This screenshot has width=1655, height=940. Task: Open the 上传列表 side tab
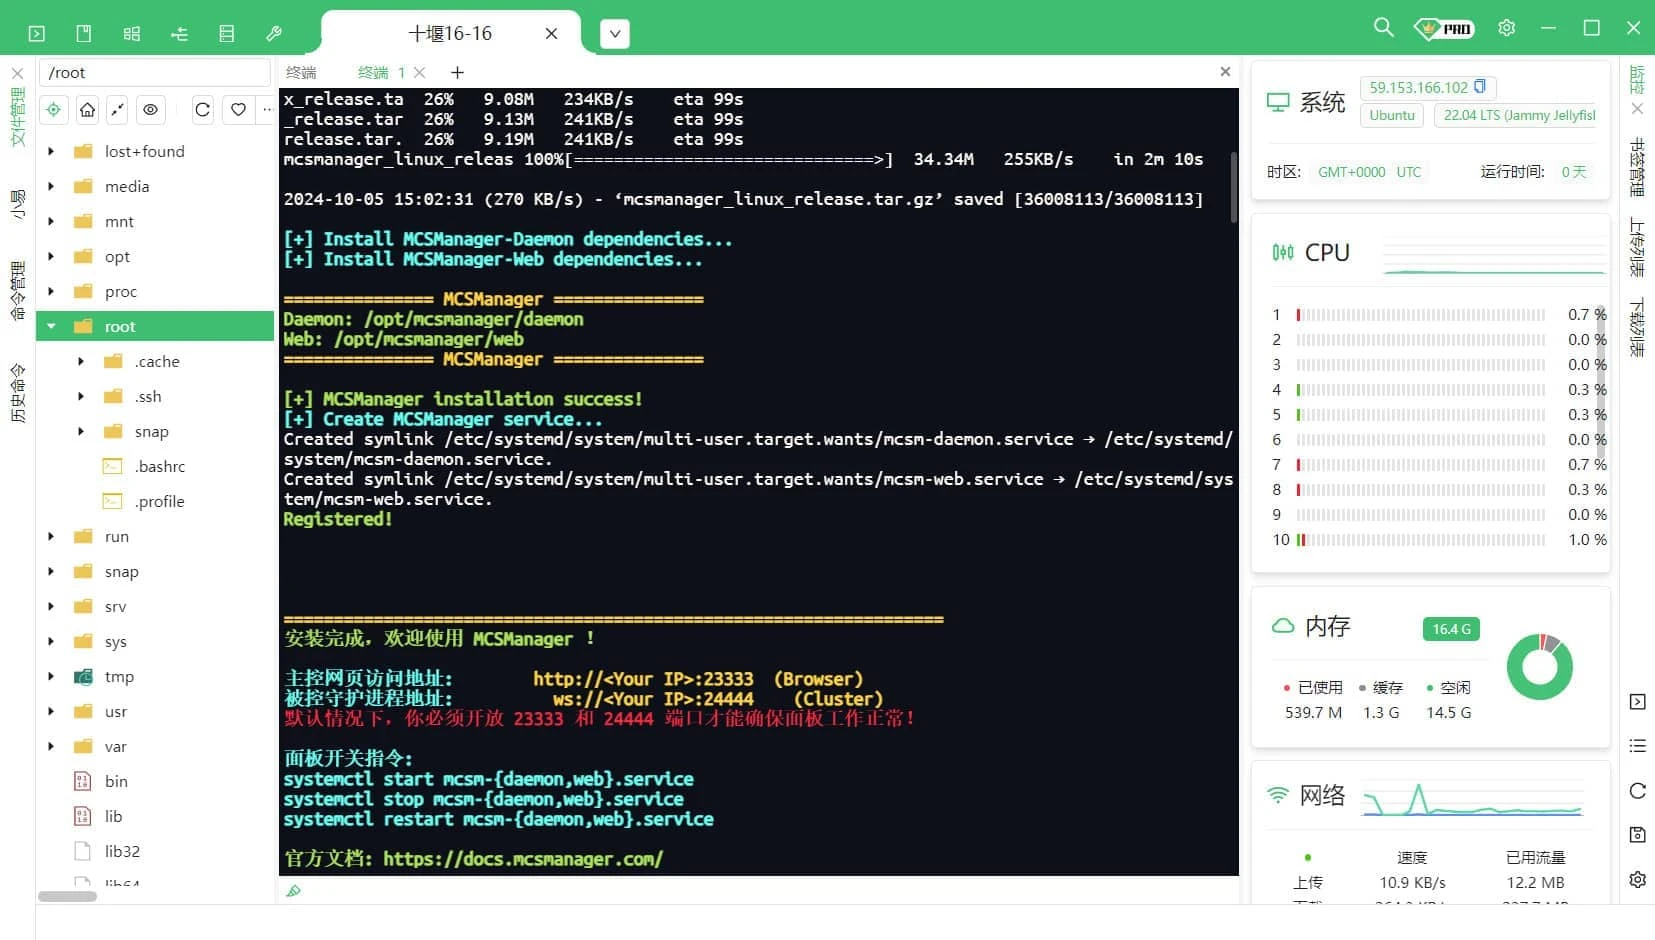[1637, 247]
